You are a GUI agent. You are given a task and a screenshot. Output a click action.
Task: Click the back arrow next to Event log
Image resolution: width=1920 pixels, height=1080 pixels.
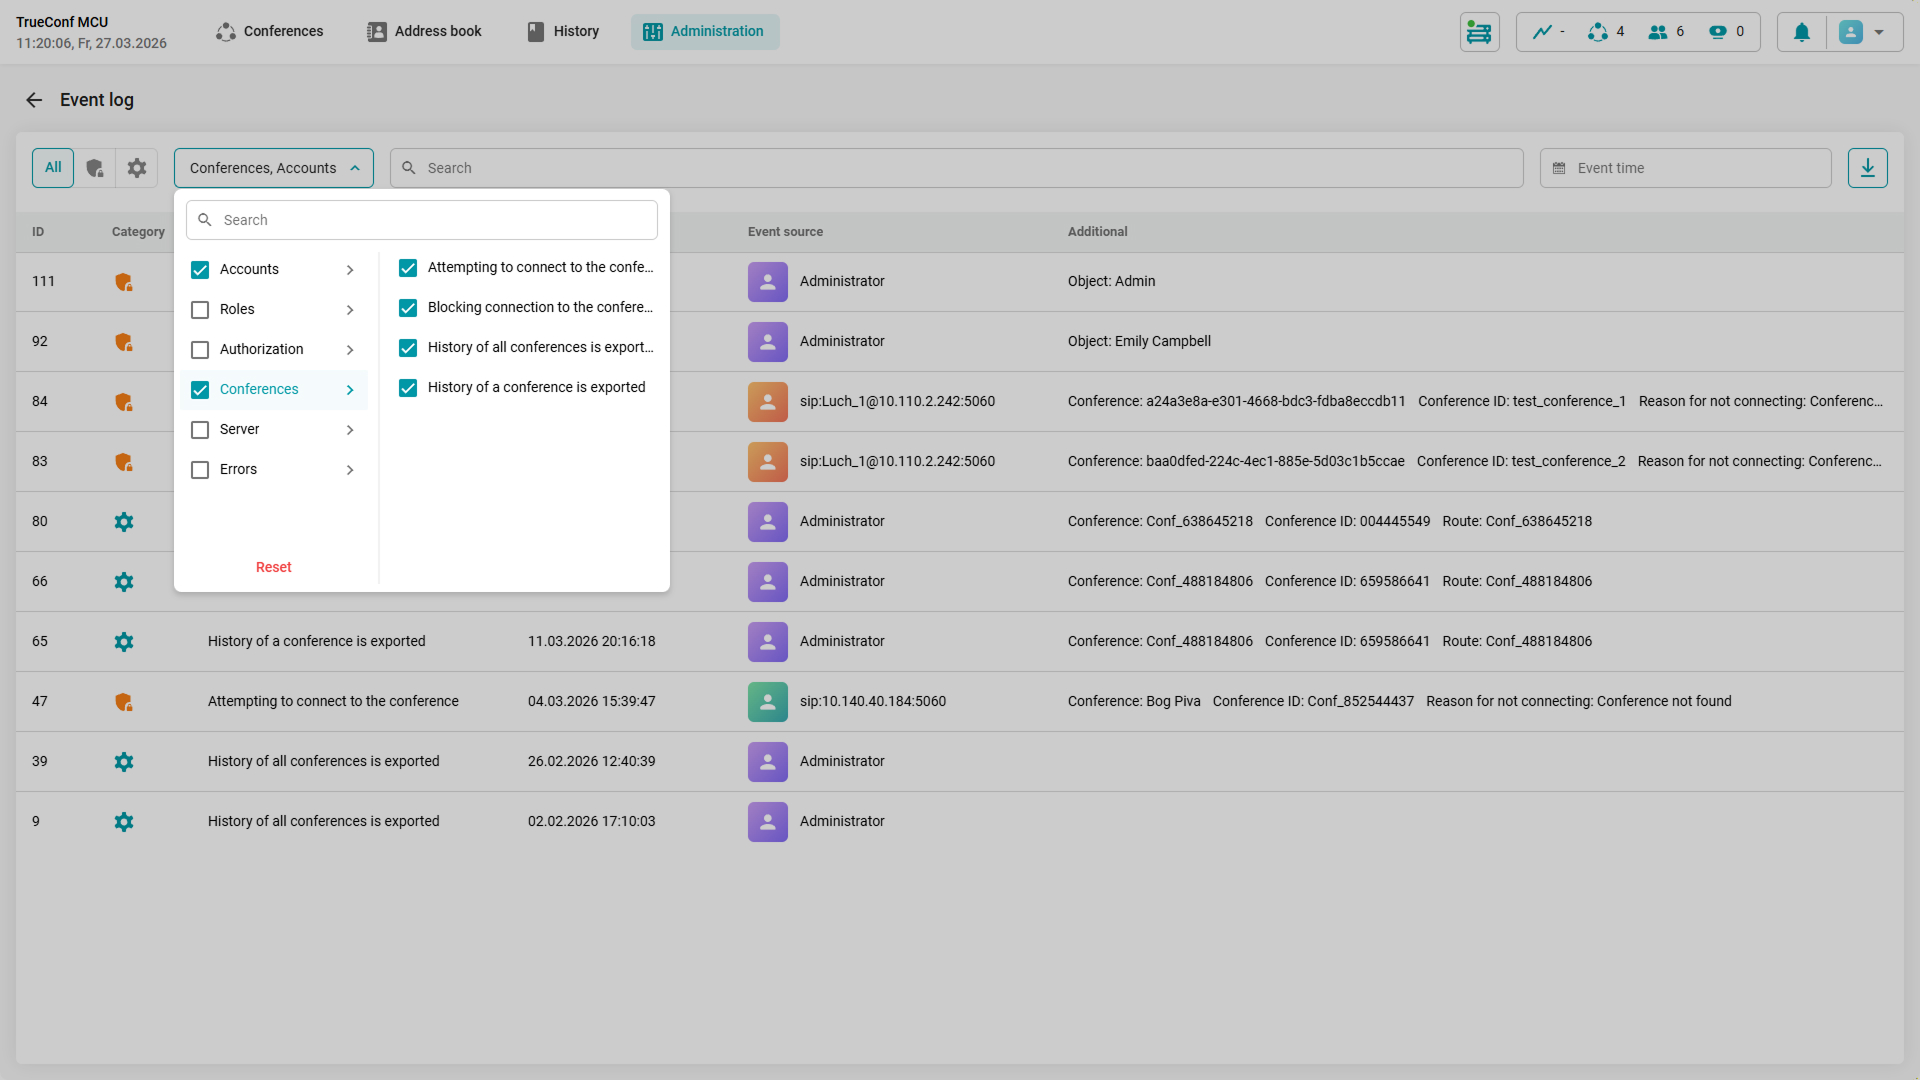(34, 100)
